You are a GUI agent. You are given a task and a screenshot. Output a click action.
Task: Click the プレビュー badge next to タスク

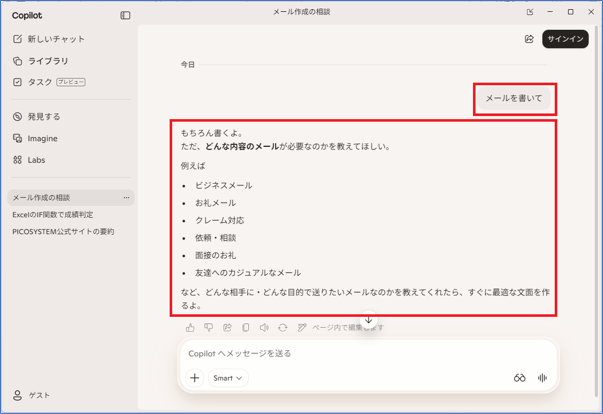(71, 82)
